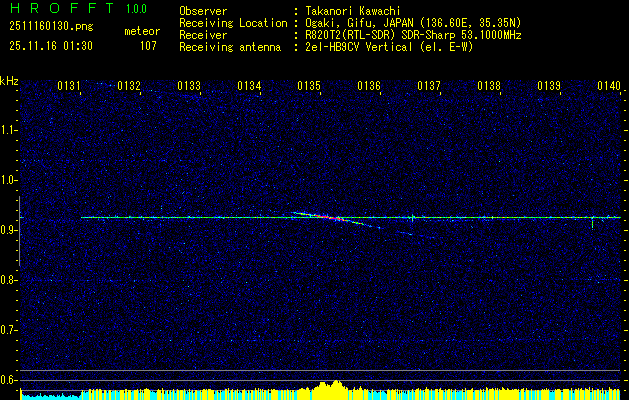The image size is (629, 400).
Task: Click observer name Takanori Kawachi
Action: click(x=354, y=11)
